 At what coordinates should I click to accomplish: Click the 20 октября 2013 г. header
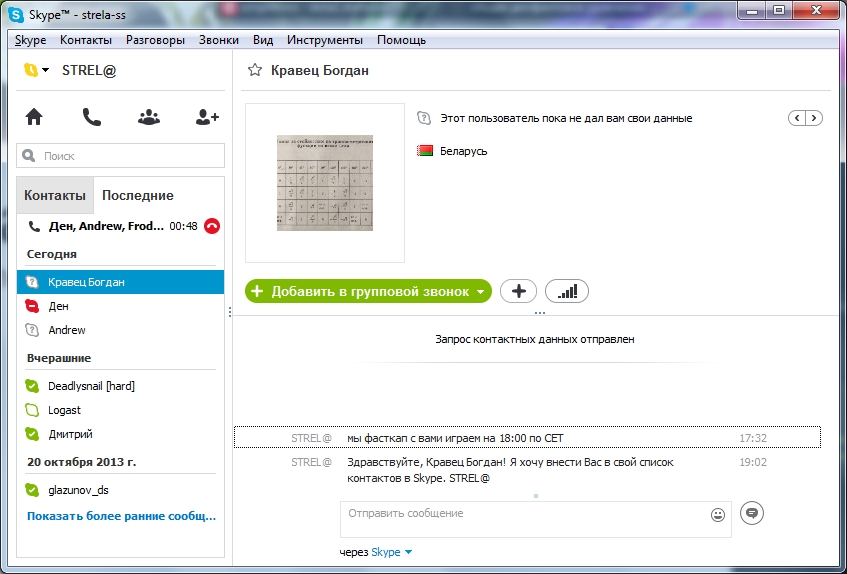pyautogui.click(x=82, y=462)
